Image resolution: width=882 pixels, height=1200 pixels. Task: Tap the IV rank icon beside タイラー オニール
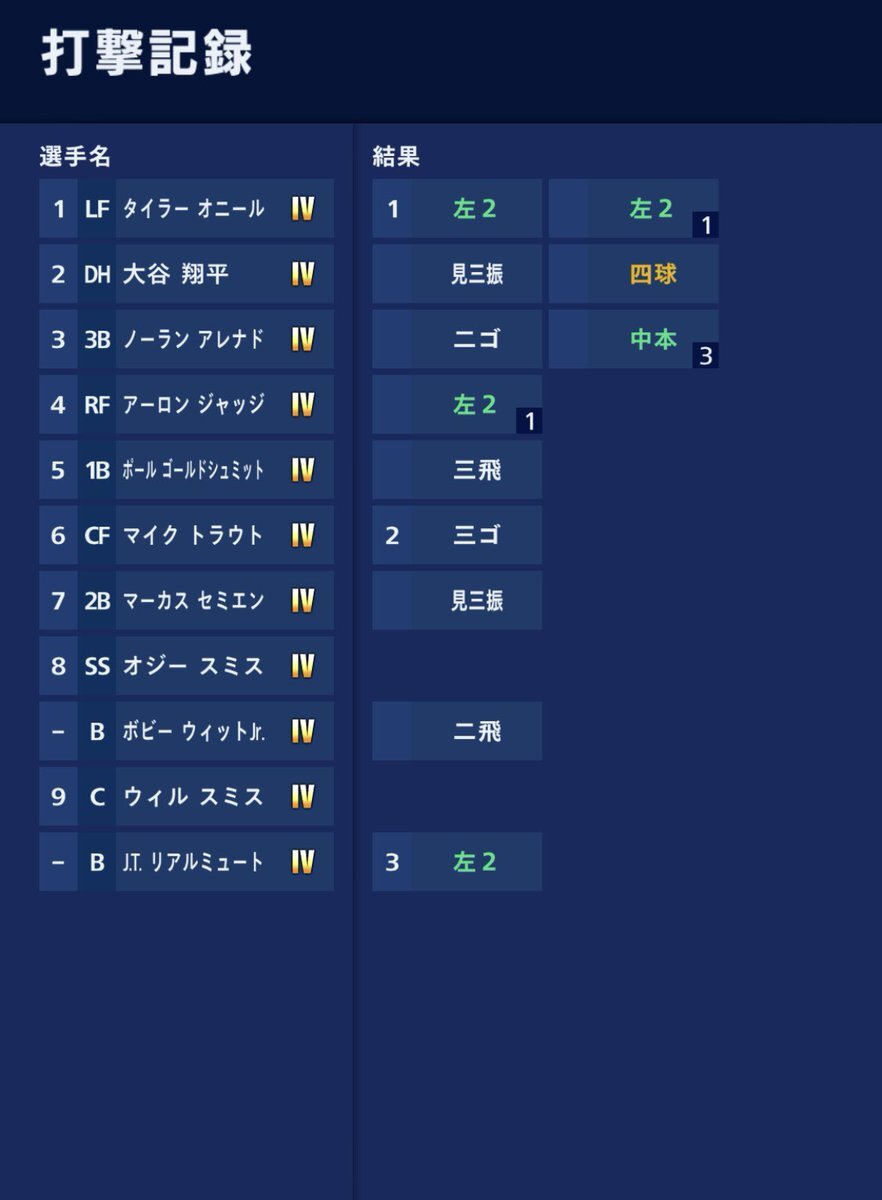coord(303,208)
